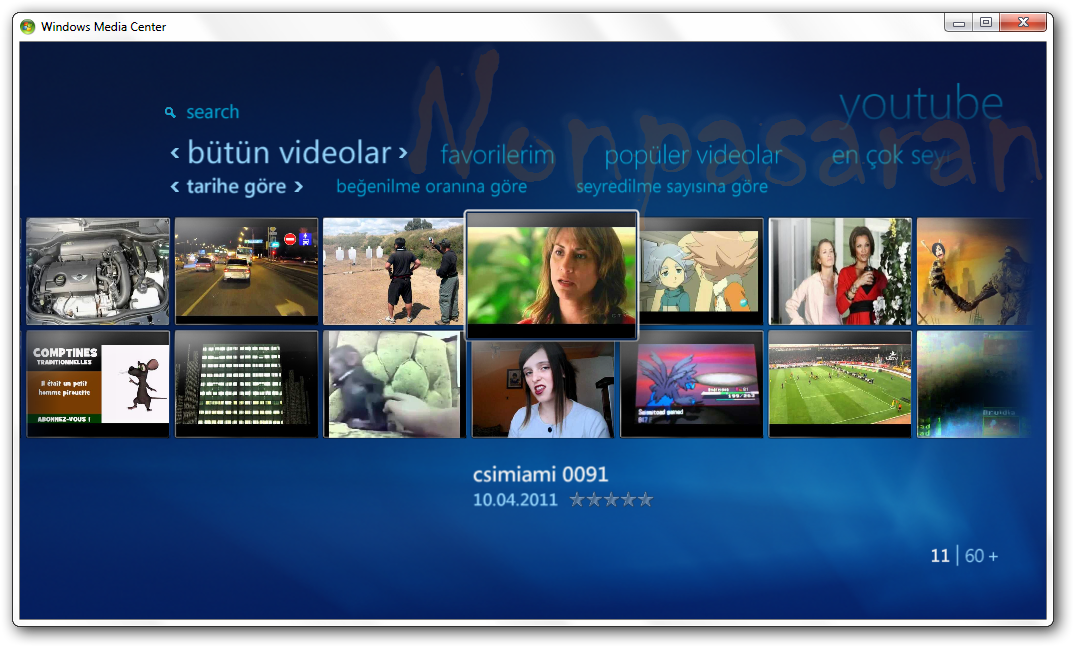Open the dark-haired girl vlog video
1074x647 pixels.
point(543,389)
